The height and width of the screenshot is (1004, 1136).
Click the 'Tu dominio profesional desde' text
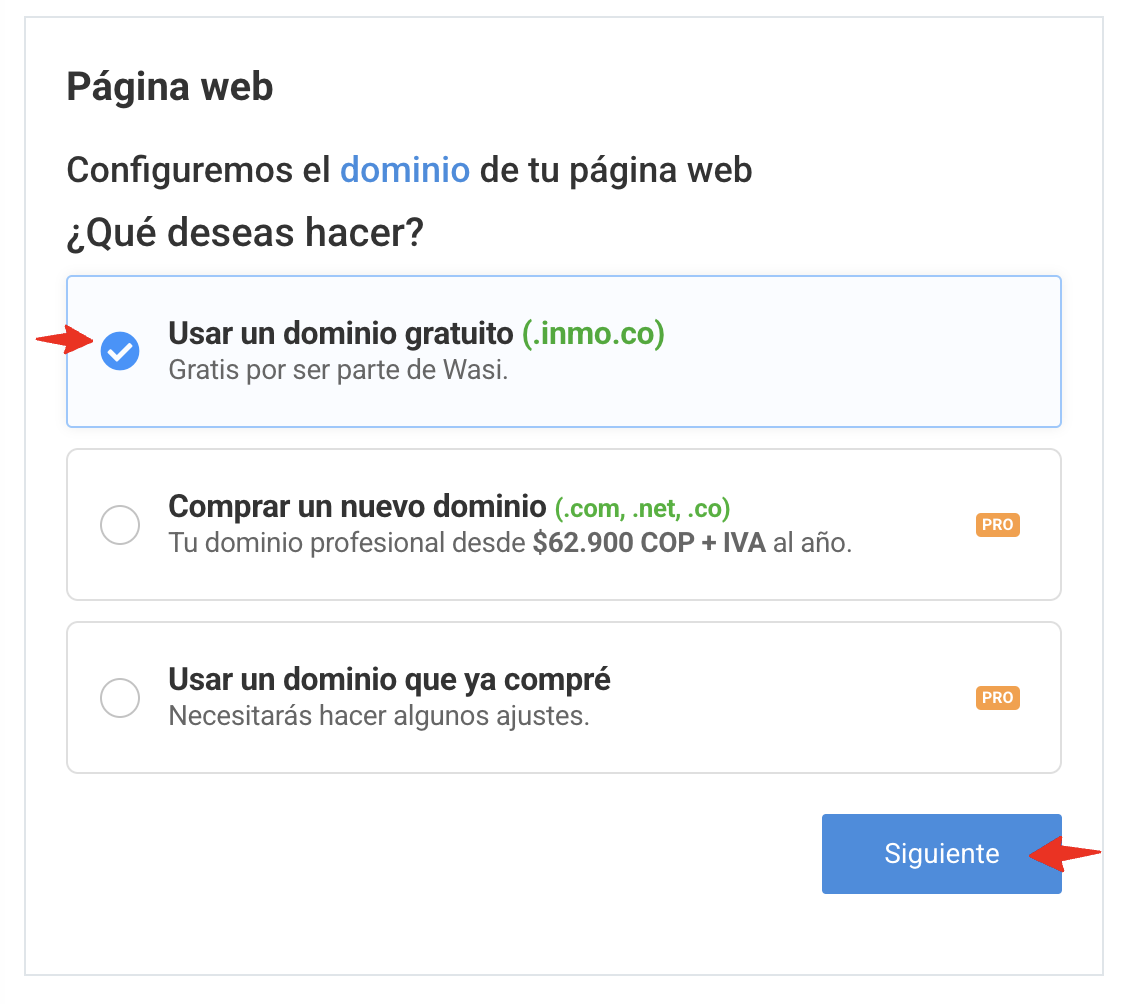point(347,544)
